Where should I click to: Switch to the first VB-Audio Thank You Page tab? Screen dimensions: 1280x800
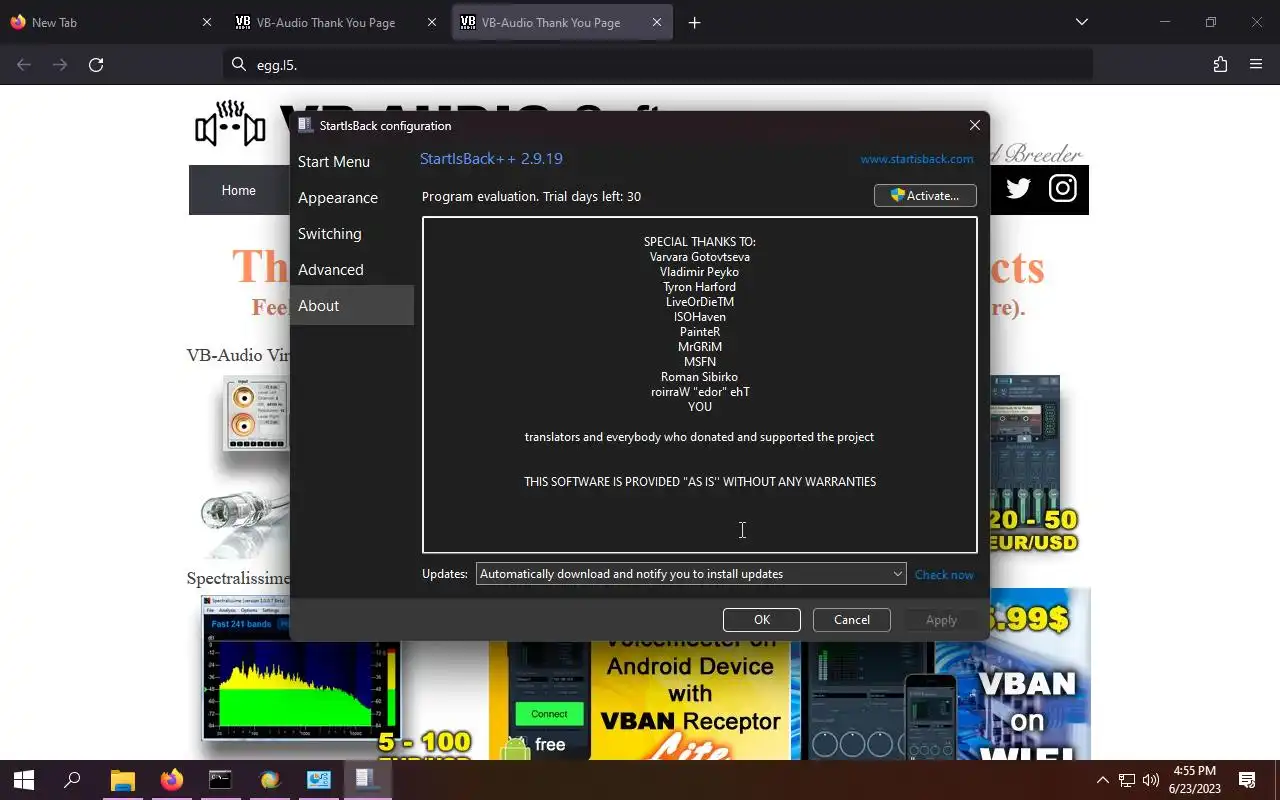coord(336,22)
